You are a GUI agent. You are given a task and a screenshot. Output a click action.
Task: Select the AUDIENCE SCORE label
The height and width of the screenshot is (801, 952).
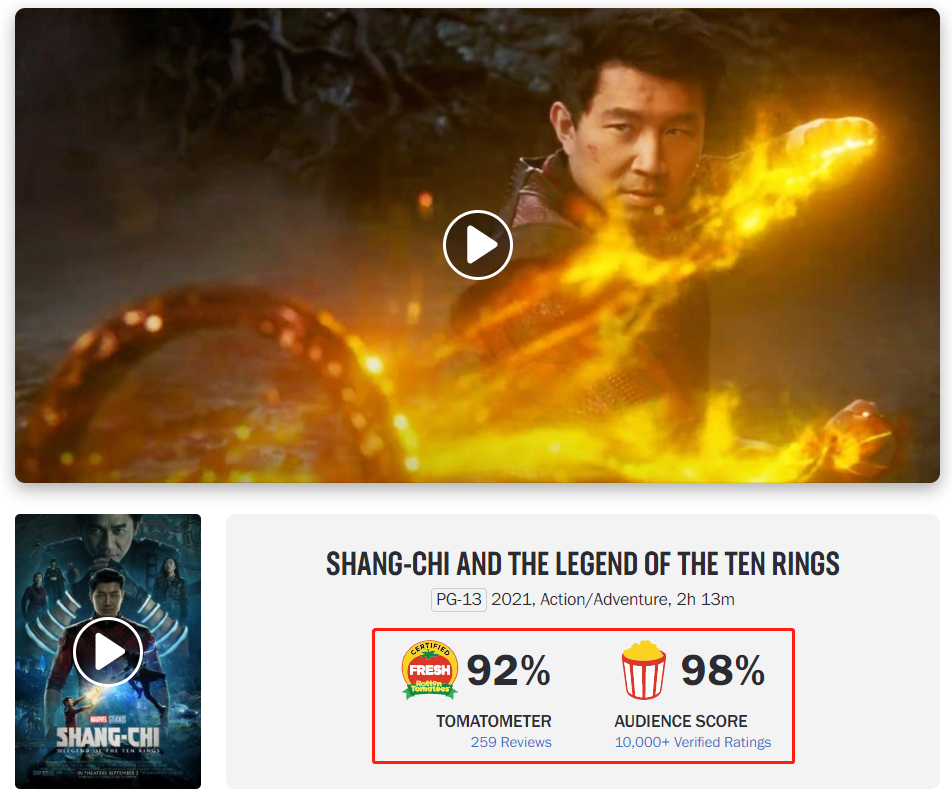681,721
